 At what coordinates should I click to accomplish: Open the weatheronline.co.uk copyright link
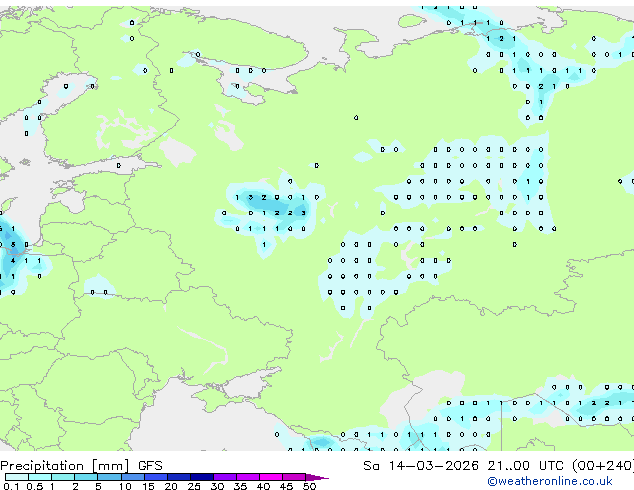550,481
